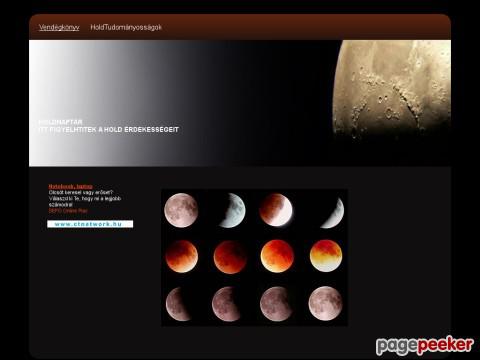Click the deep red moon, middle row second
Image resolution: width=480 pixels, height=360 pixels.
230,257
